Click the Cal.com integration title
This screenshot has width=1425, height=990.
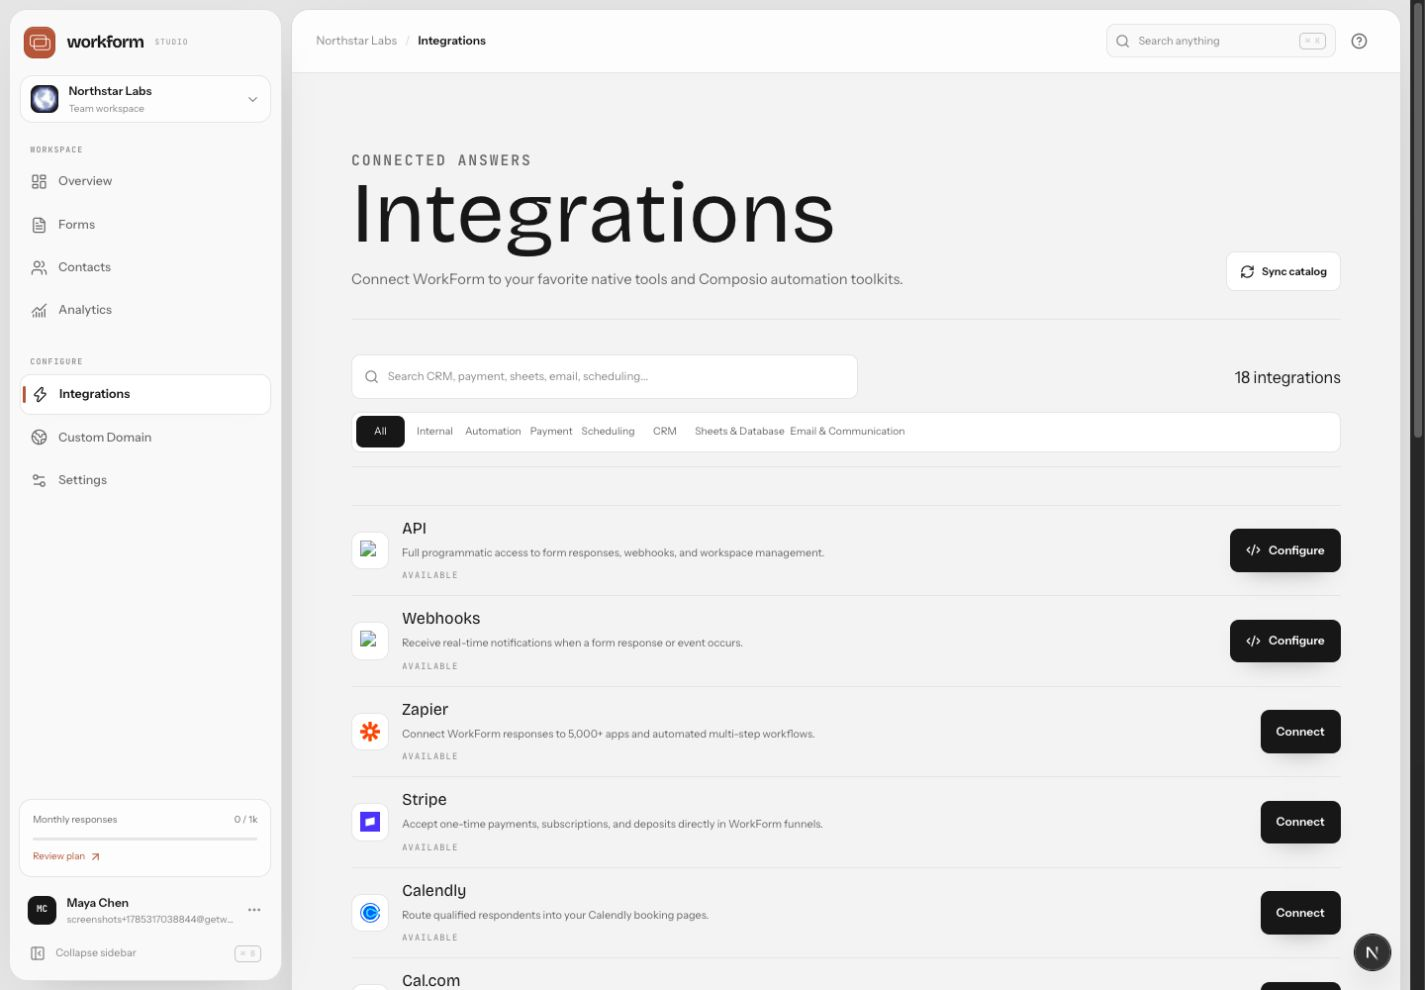point(431,980)
